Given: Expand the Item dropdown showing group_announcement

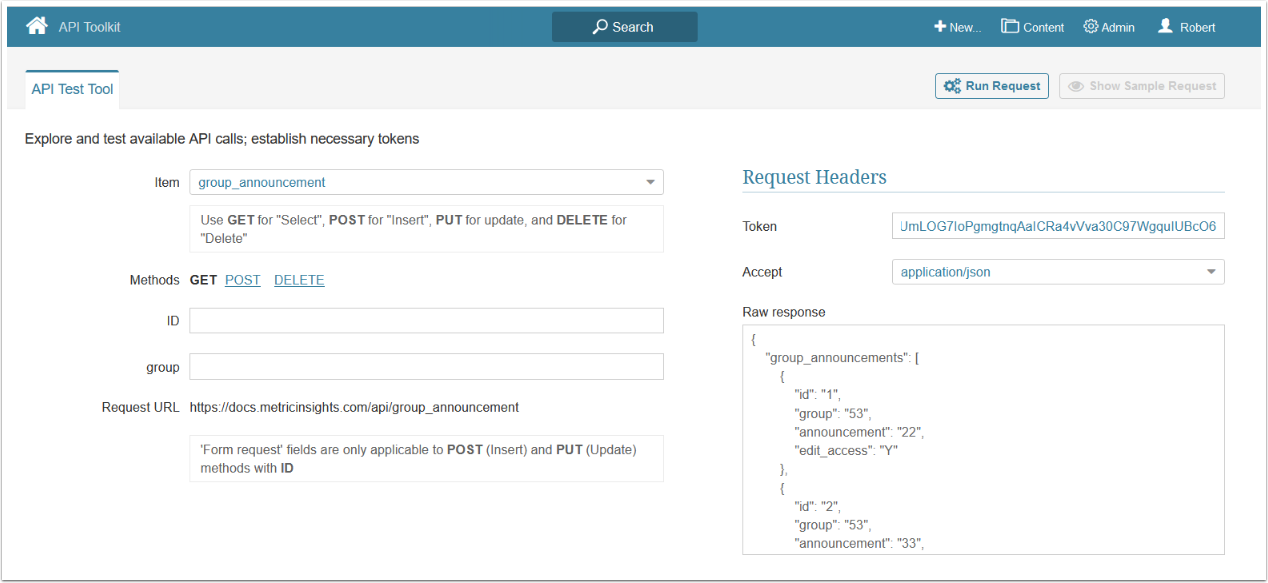Looking at the screenshot, I should (x=650, y=182).
